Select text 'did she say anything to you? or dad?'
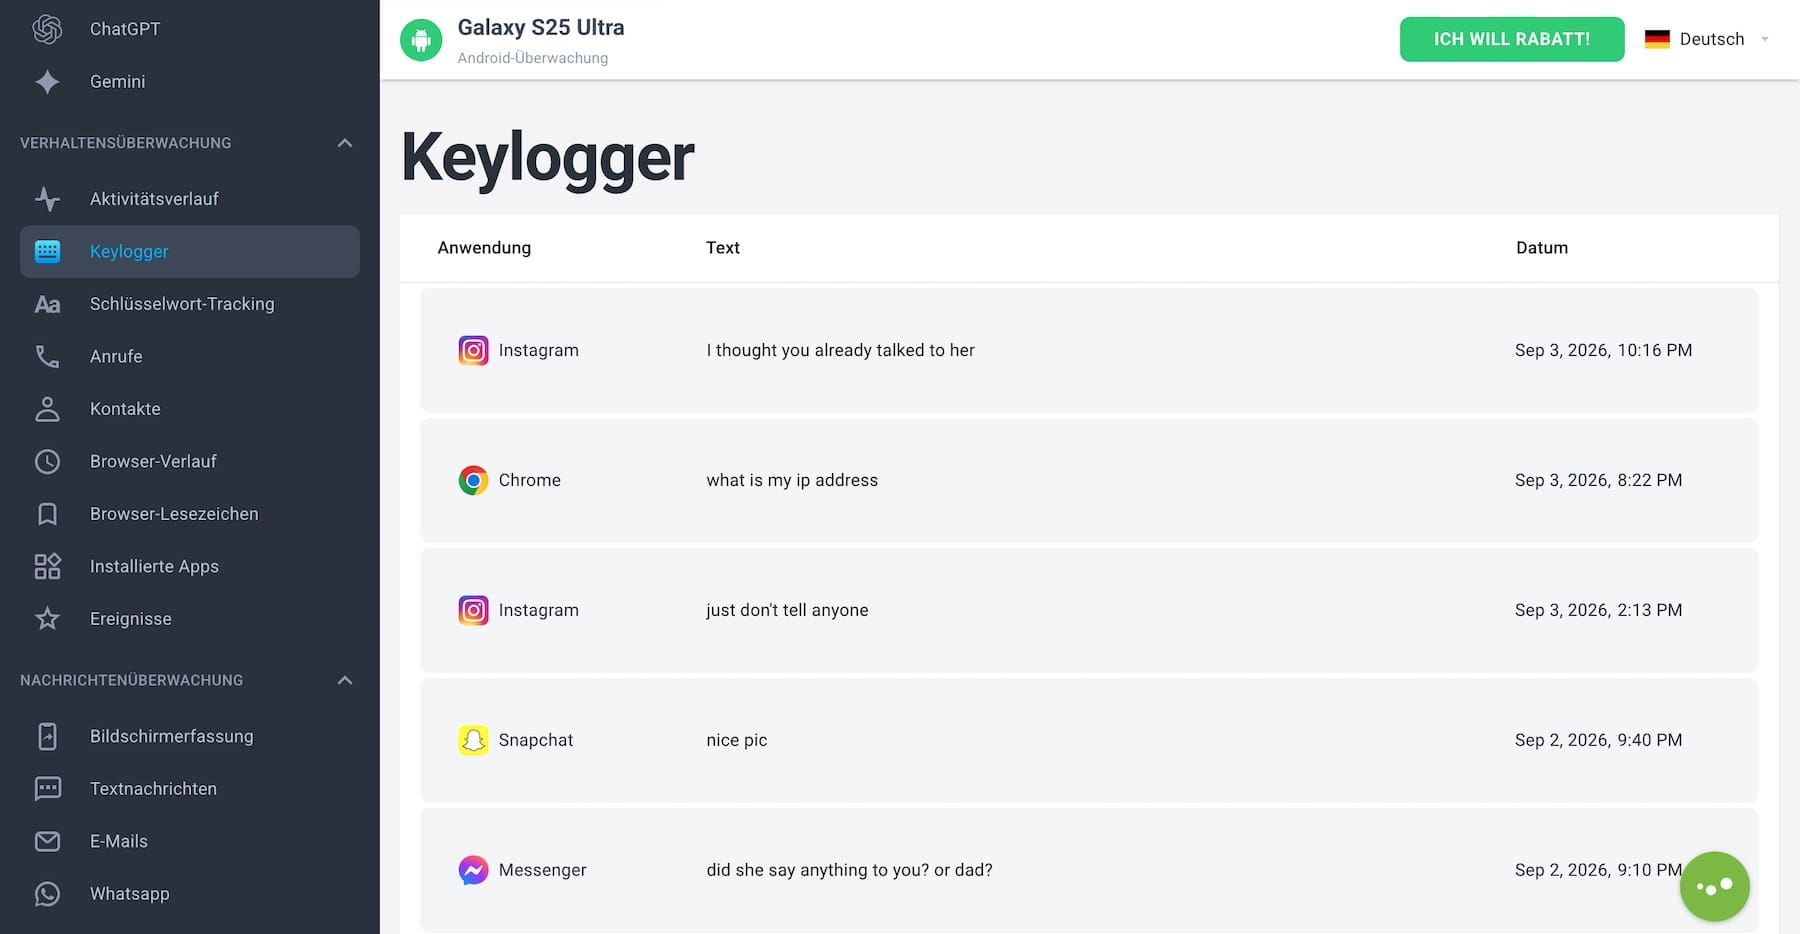The height and width of the screenshot is (934, 1800). [849, 871]
